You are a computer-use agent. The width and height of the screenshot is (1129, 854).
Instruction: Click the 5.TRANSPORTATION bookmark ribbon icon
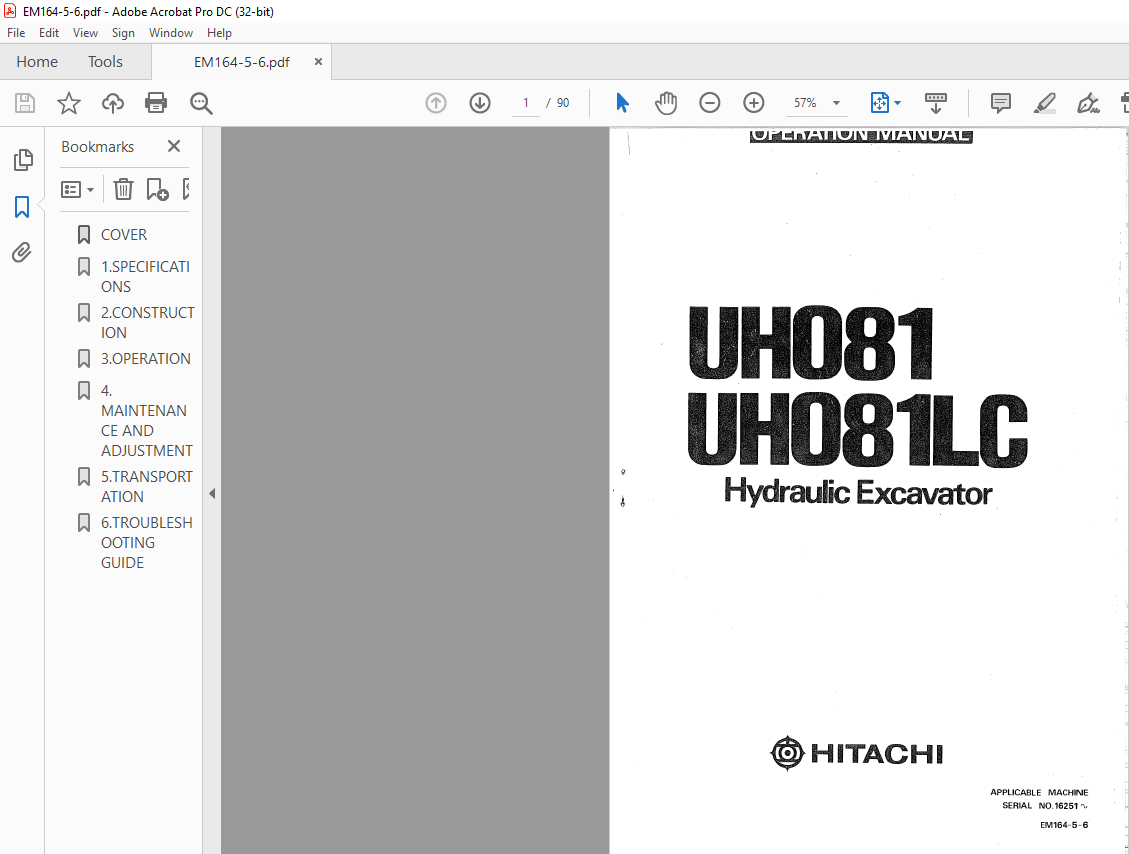point(84,477)
